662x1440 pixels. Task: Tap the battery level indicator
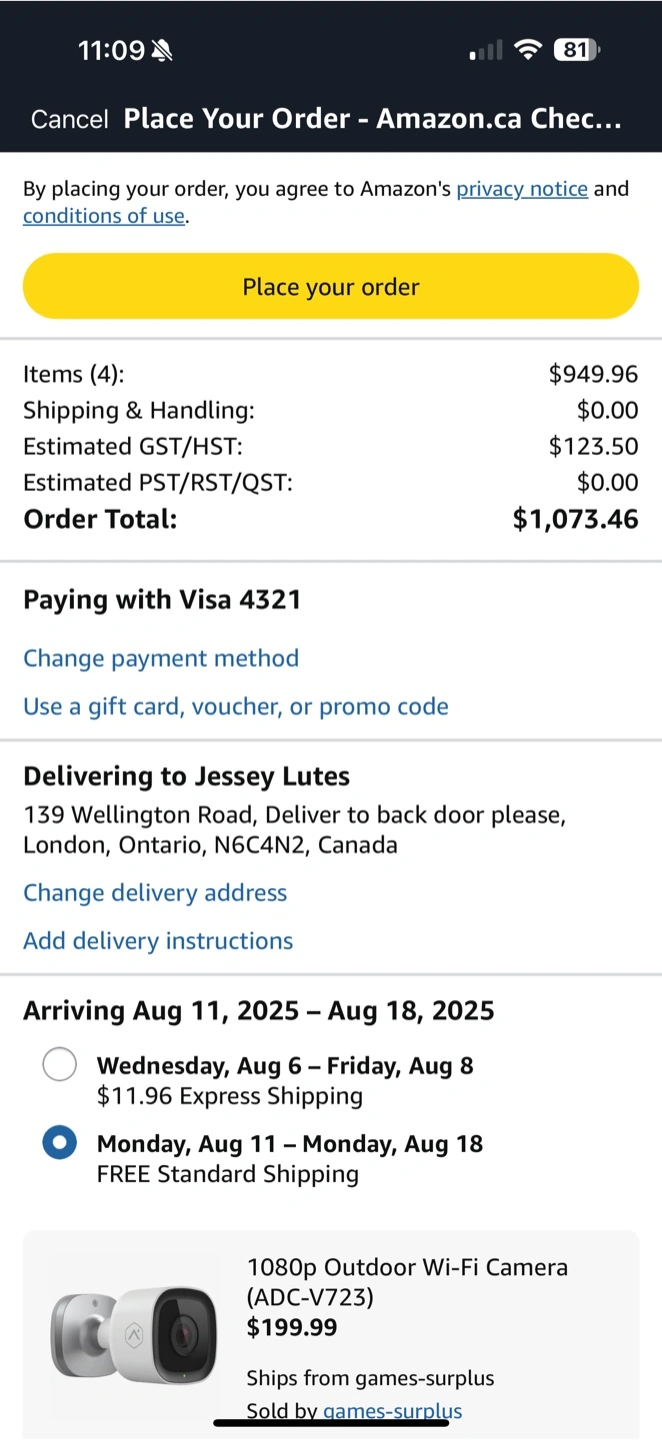(576, 50)
